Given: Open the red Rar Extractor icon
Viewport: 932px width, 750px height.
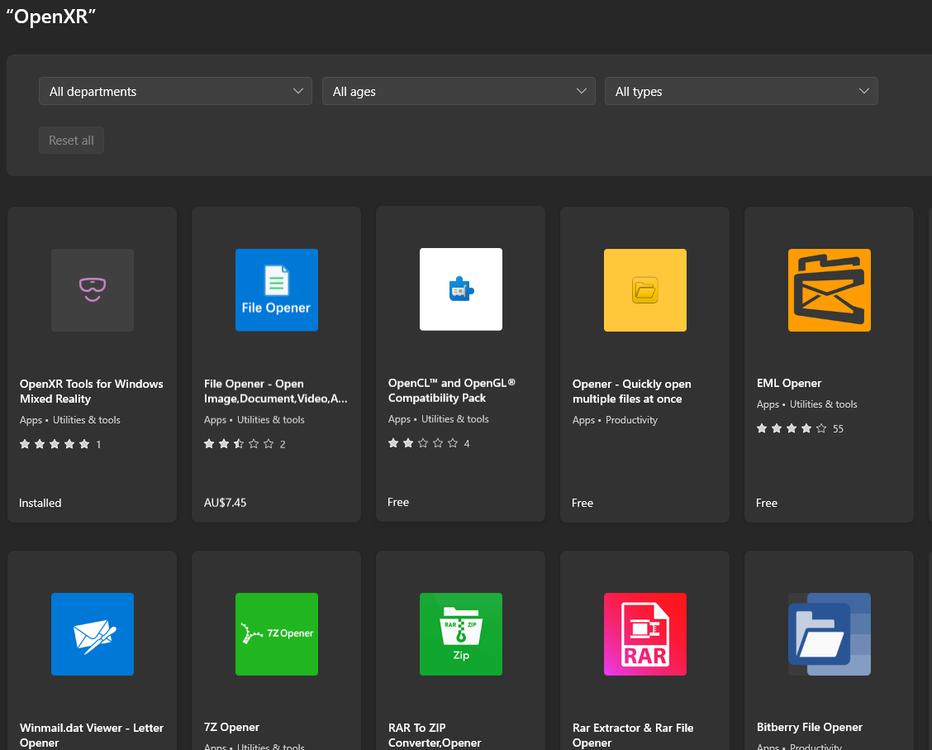Looking at the screenshot, I should click(x=644, y=634).
